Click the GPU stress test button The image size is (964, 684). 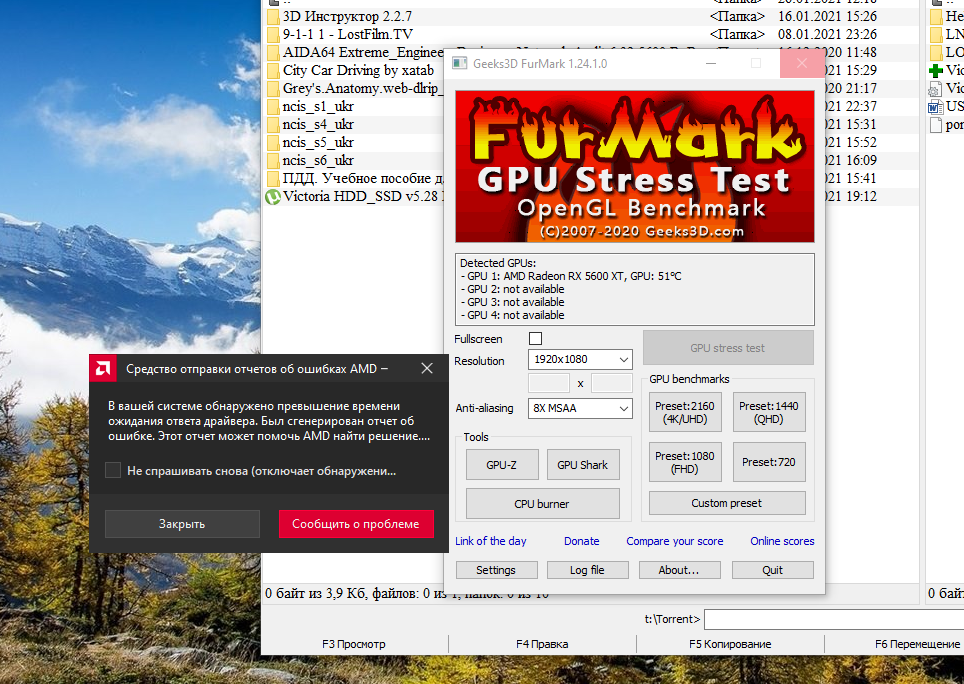point(728,348)
